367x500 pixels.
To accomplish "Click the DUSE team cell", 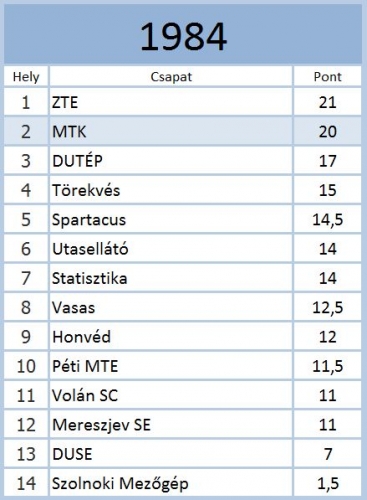I will tap(171, 454).
